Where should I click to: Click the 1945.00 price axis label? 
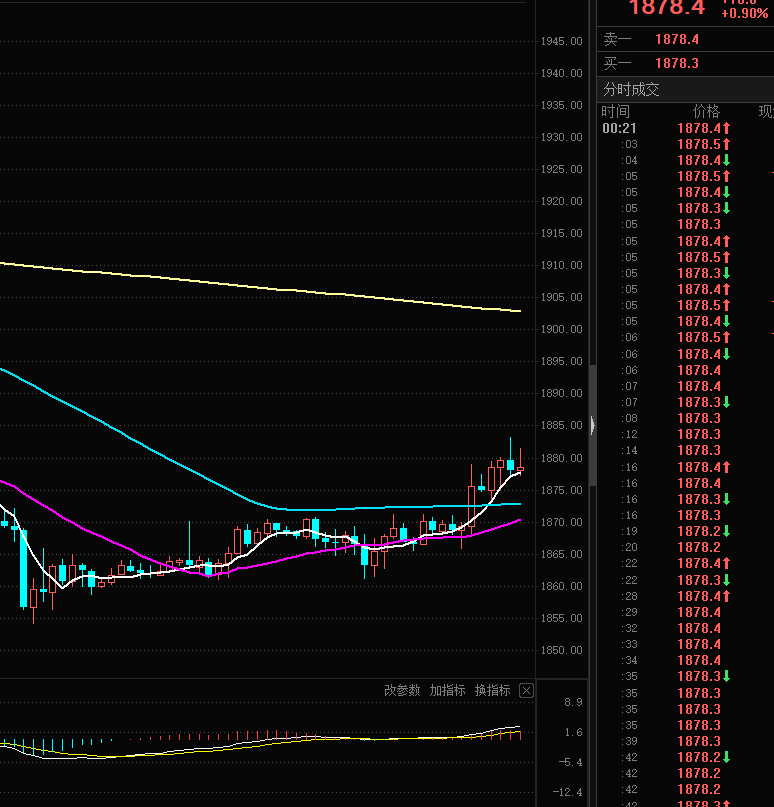(x=561, y=41)
